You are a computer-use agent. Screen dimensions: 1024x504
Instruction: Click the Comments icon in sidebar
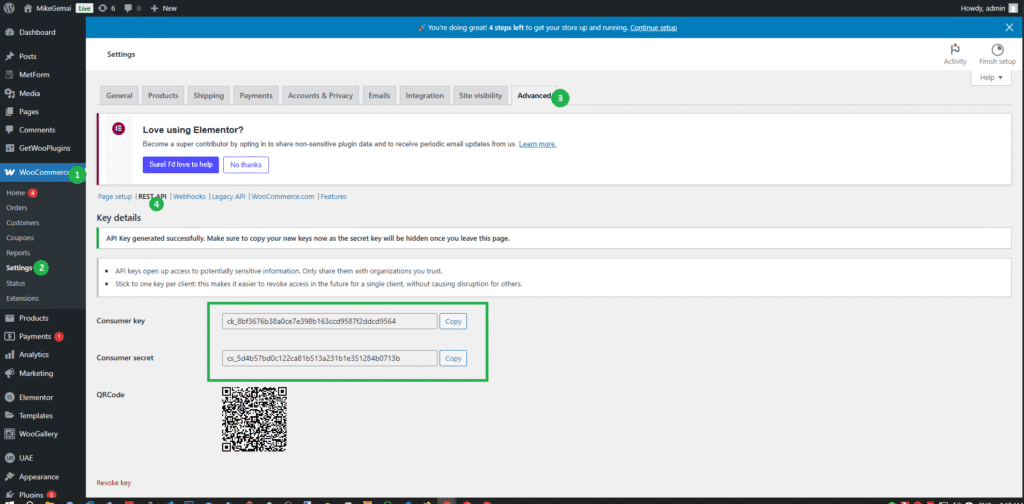pyautogui.click(x=9, y=130)
